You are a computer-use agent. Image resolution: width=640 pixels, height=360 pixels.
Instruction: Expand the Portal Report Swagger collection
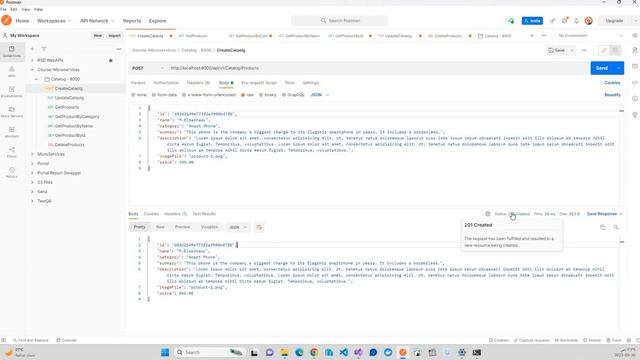(32, 173)
